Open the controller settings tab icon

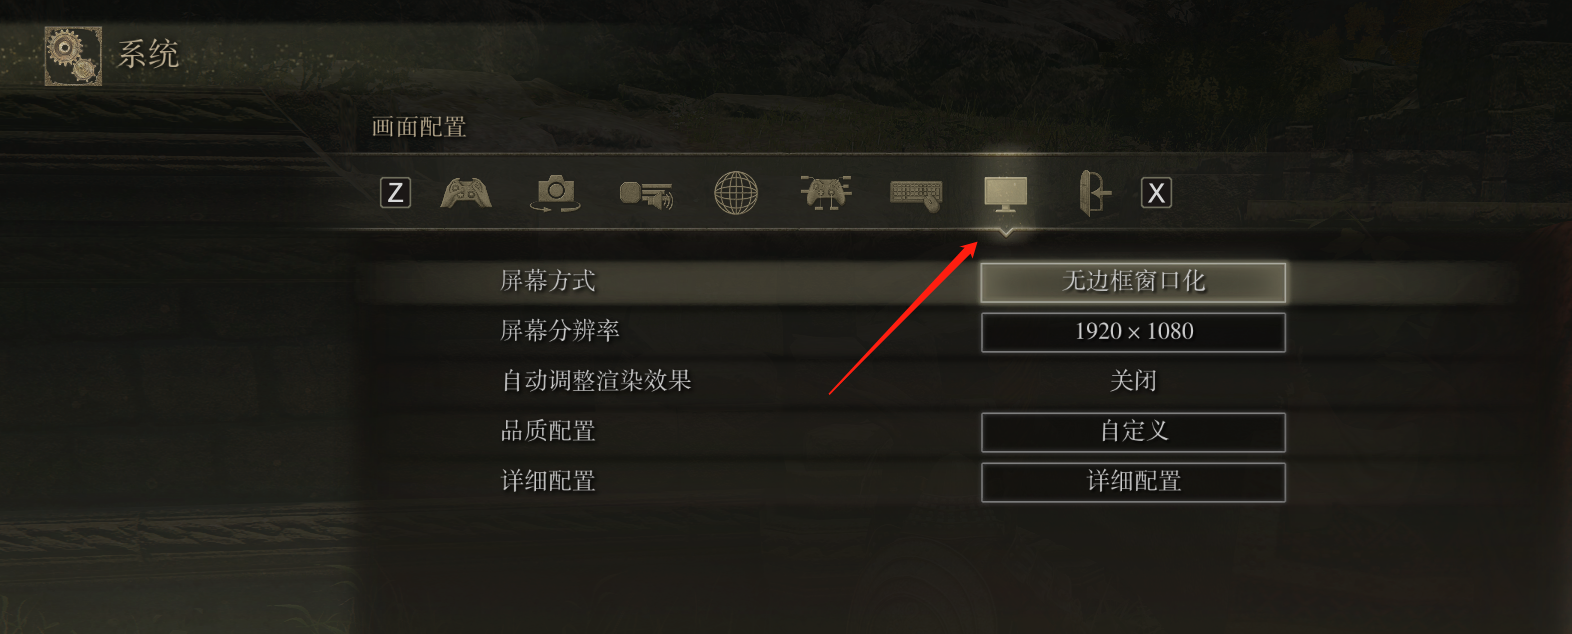466,193
